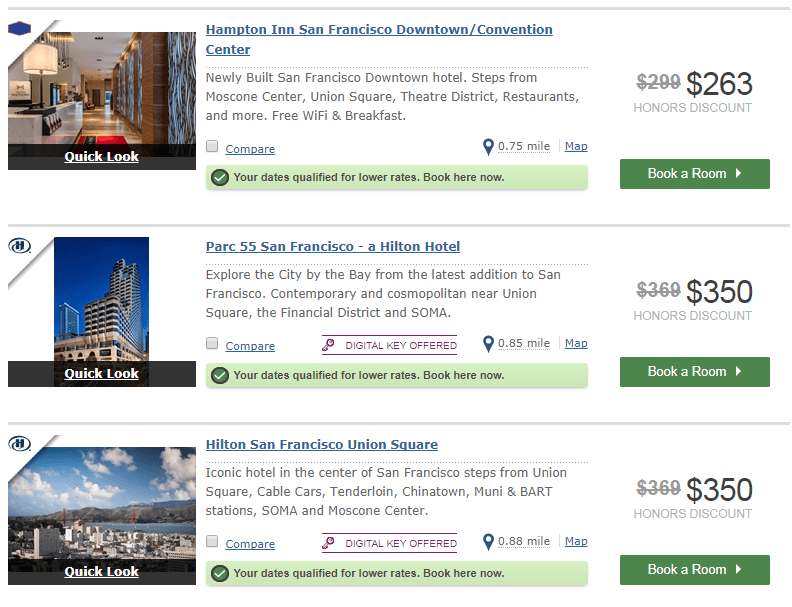
Task: Click the digital key icon for Hilton Union Square
Action: coord(329,543)
